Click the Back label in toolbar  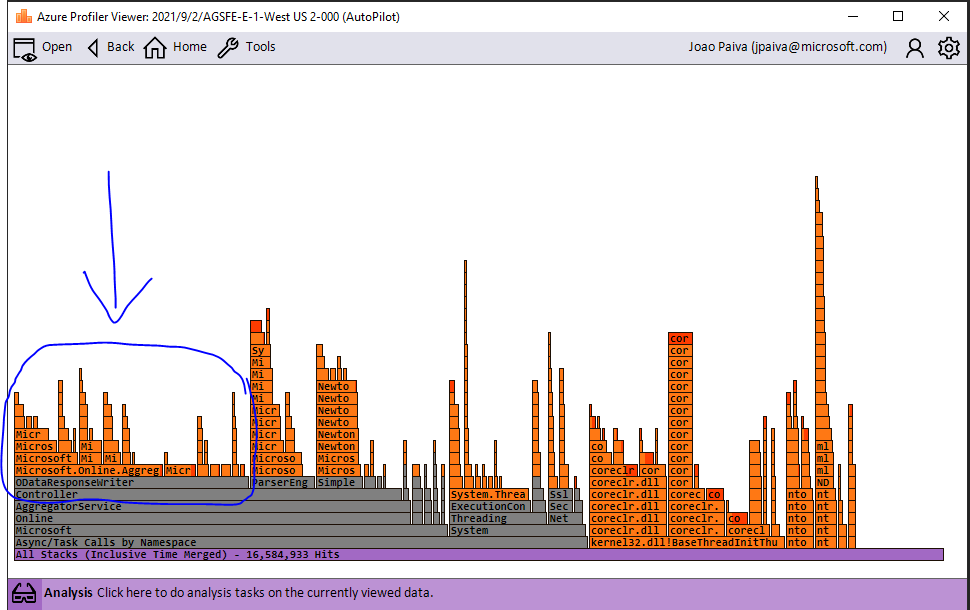point(121,47)
